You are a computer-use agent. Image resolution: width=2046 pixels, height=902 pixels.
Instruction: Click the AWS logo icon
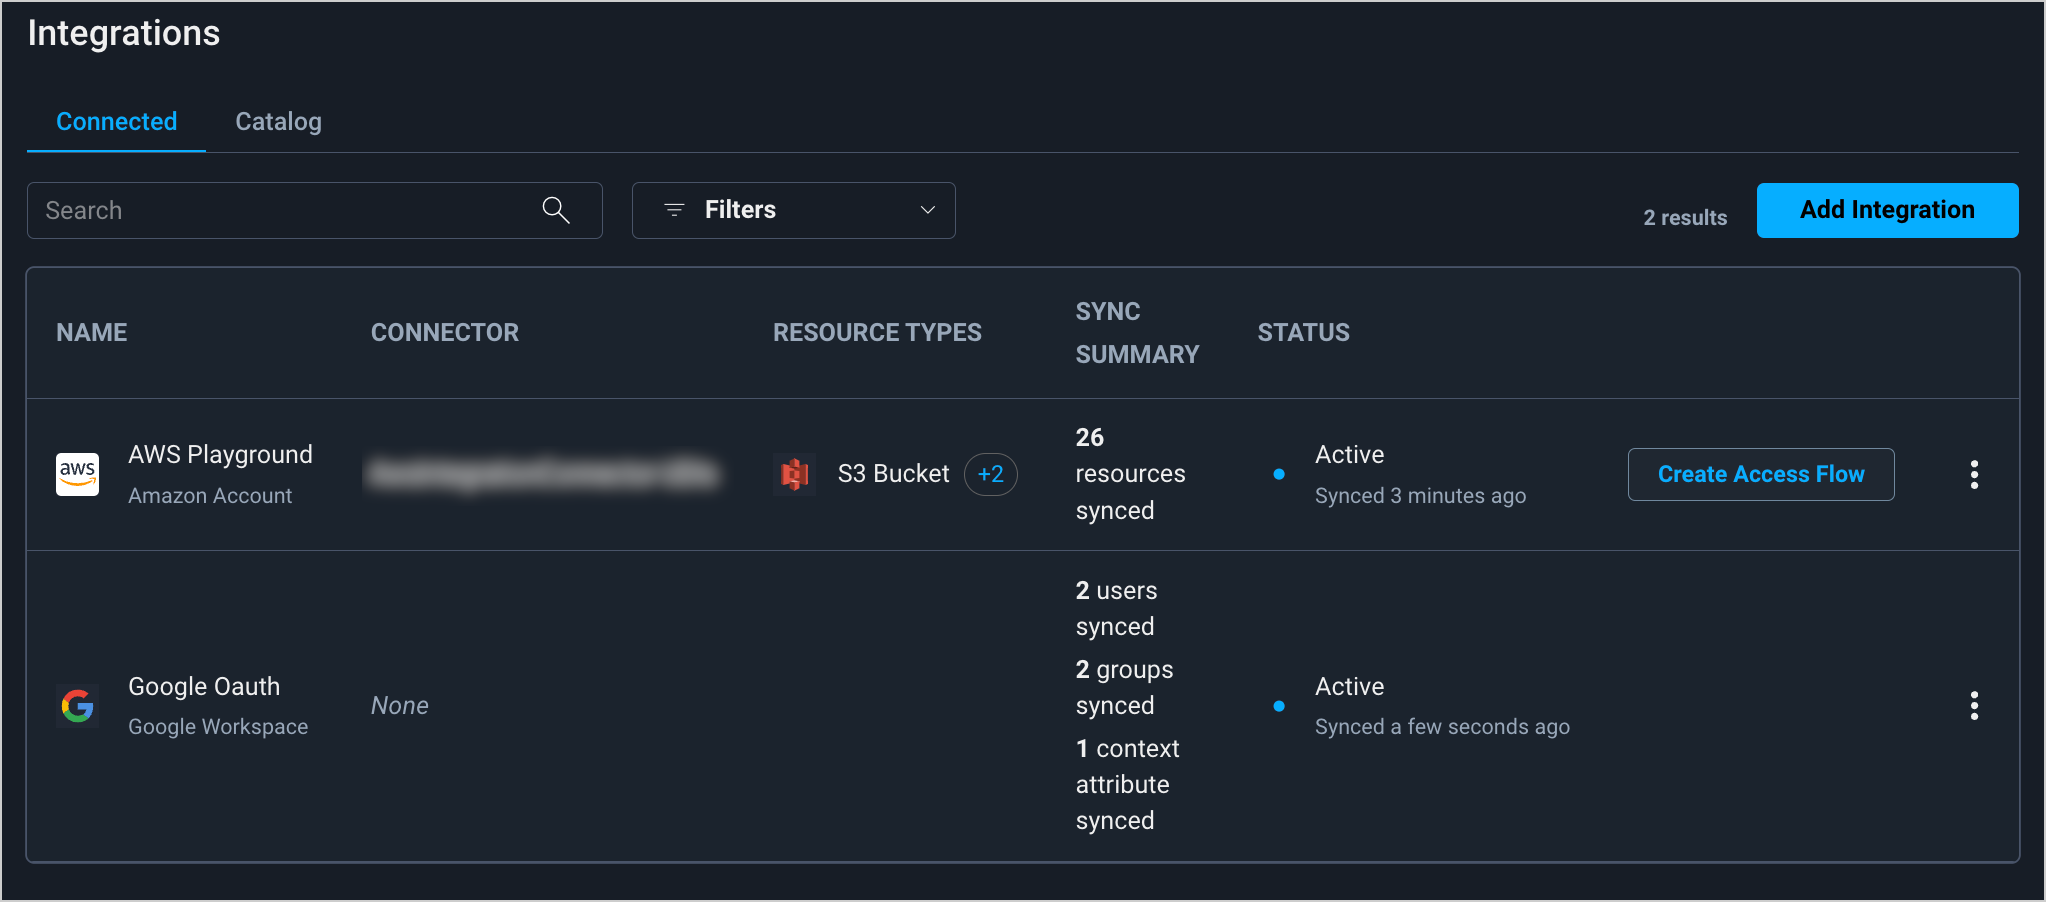pos(77,474)
